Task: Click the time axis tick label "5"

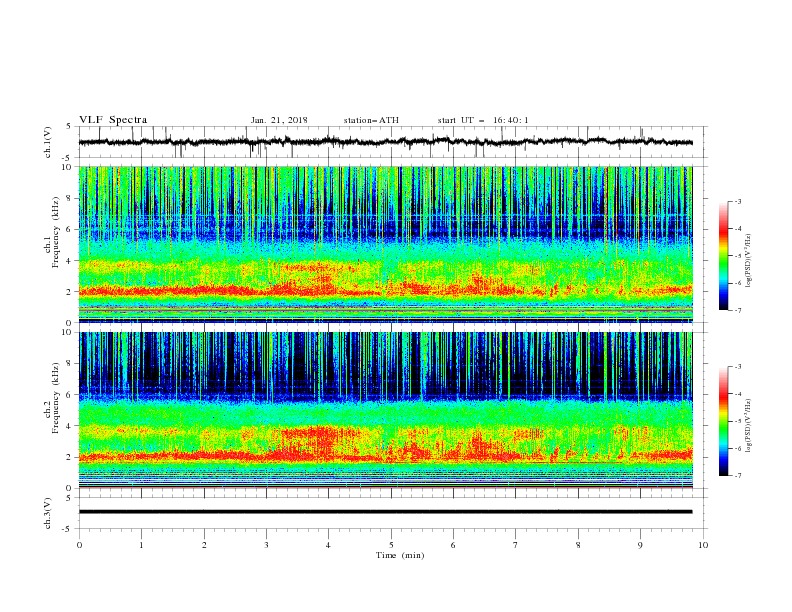Action: coord(391,545)
